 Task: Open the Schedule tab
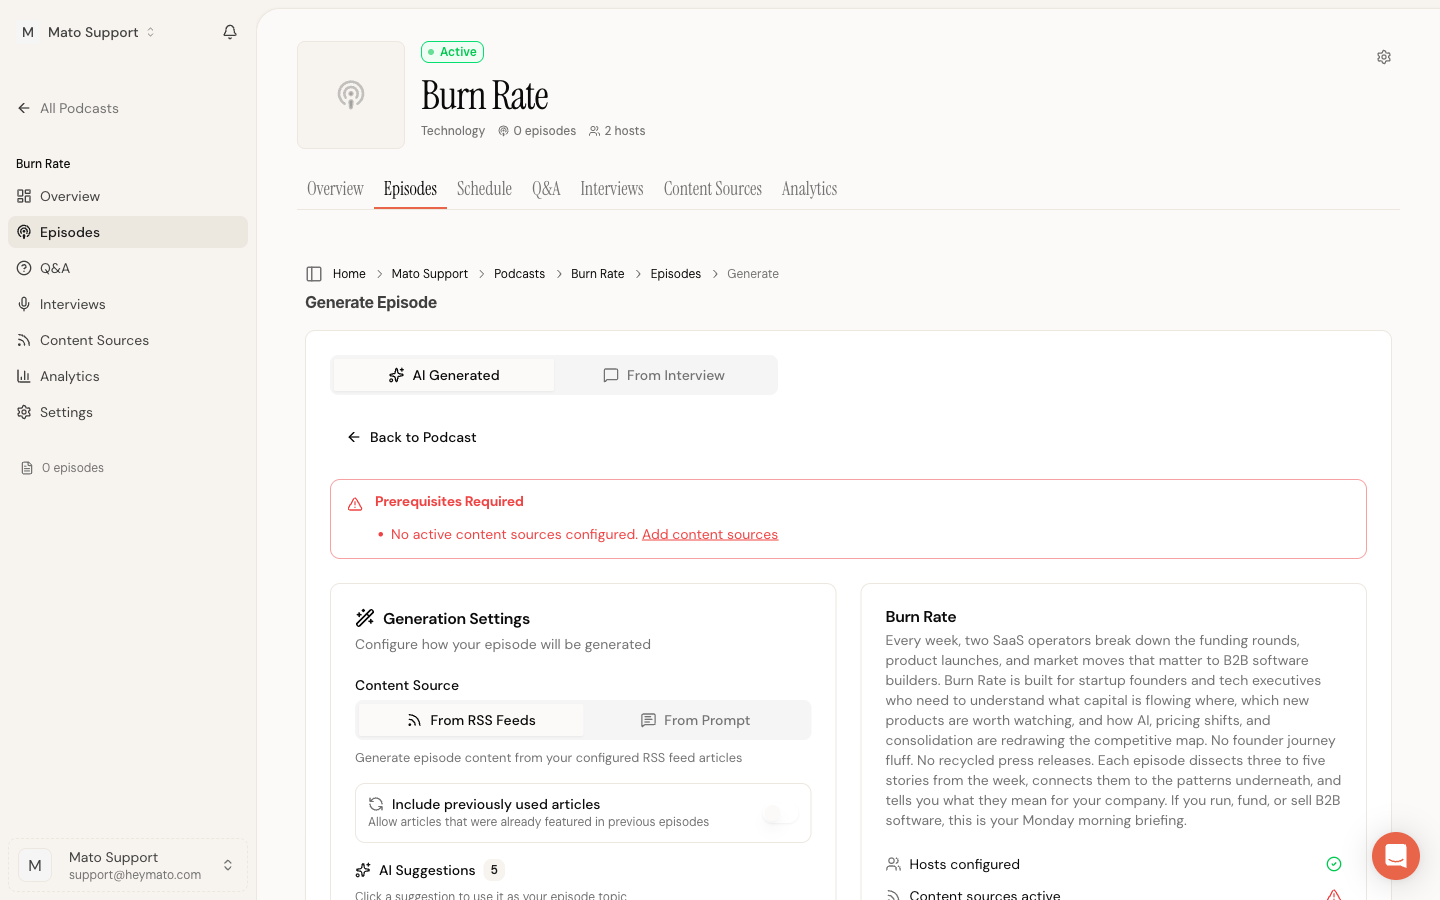pyautogui.click(x=484, y=189)
